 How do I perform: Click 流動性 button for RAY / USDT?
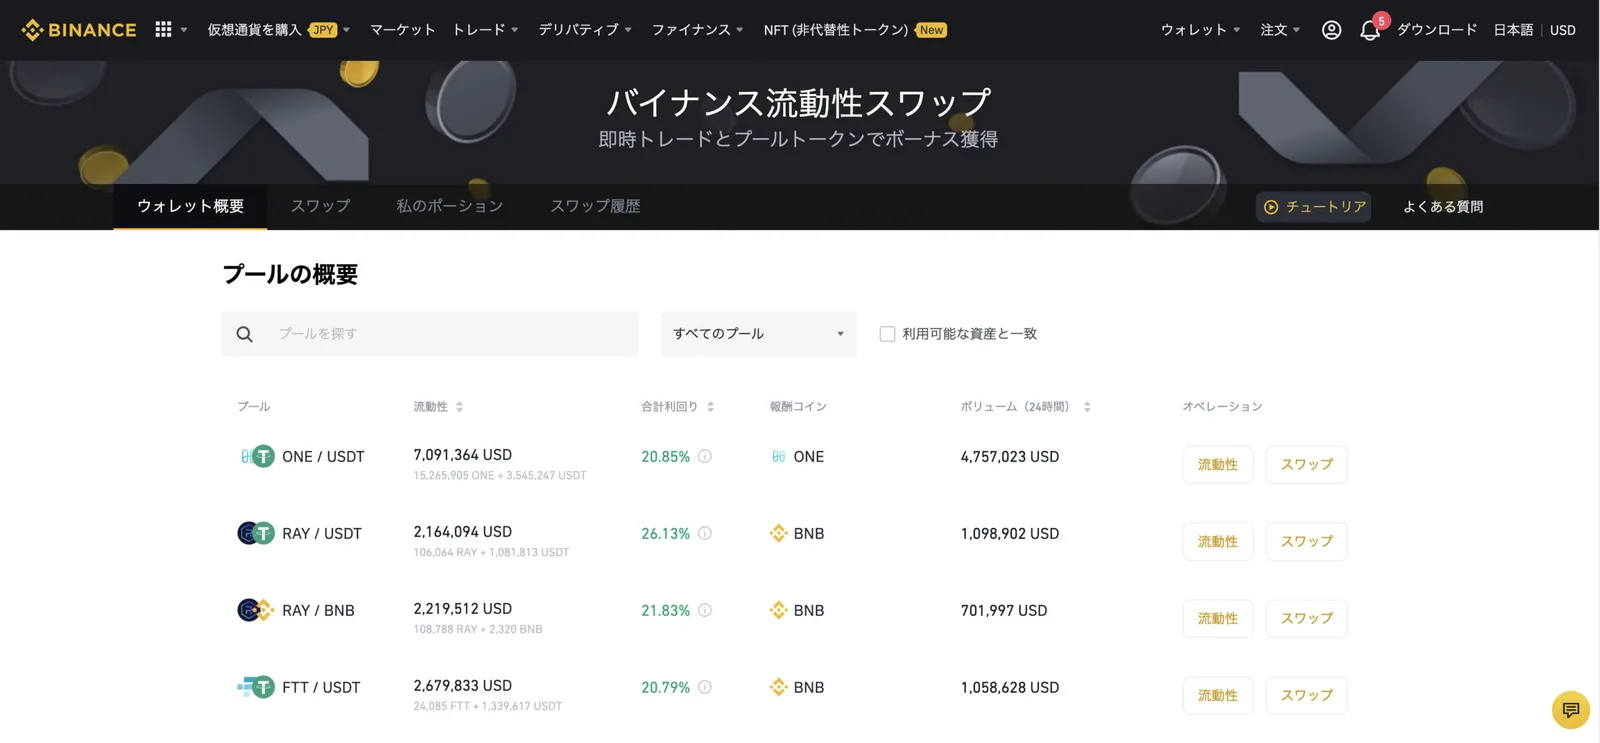[1218, 542]
